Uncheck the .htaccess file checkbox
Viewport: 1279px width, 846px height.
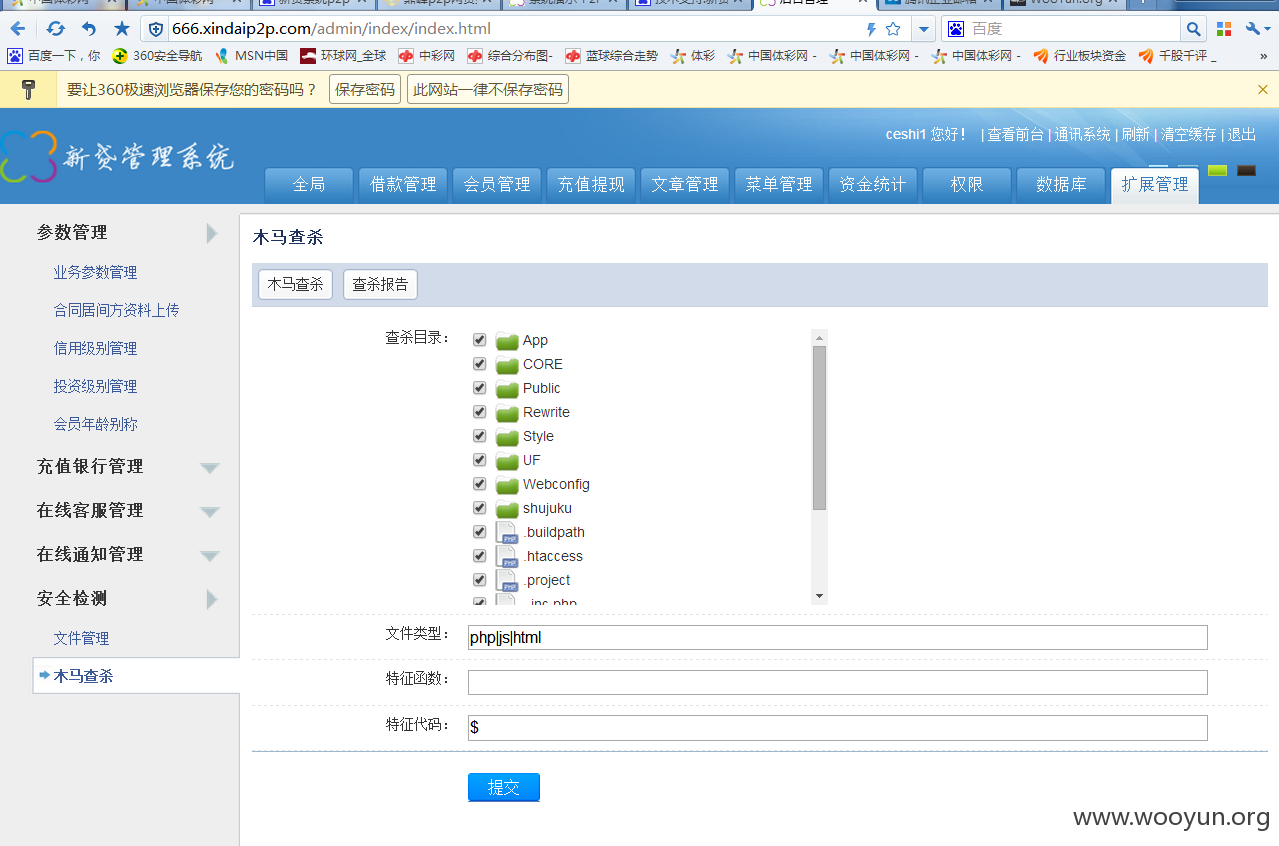(479, 556)
